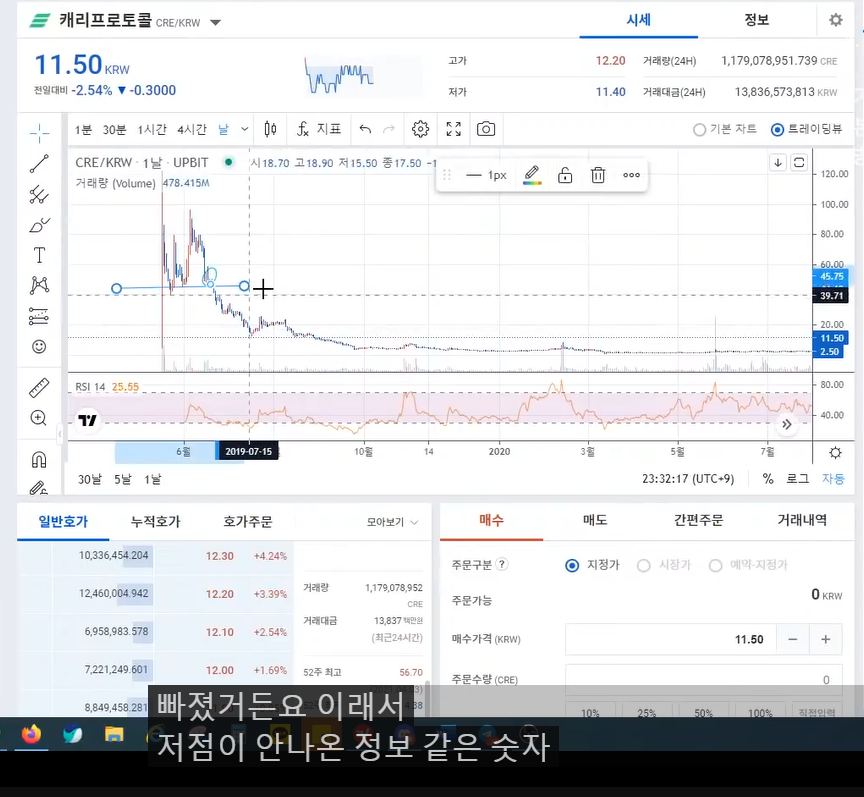Open the emoji icons tool
Screen dimensions: 864x797
(39, 347)
